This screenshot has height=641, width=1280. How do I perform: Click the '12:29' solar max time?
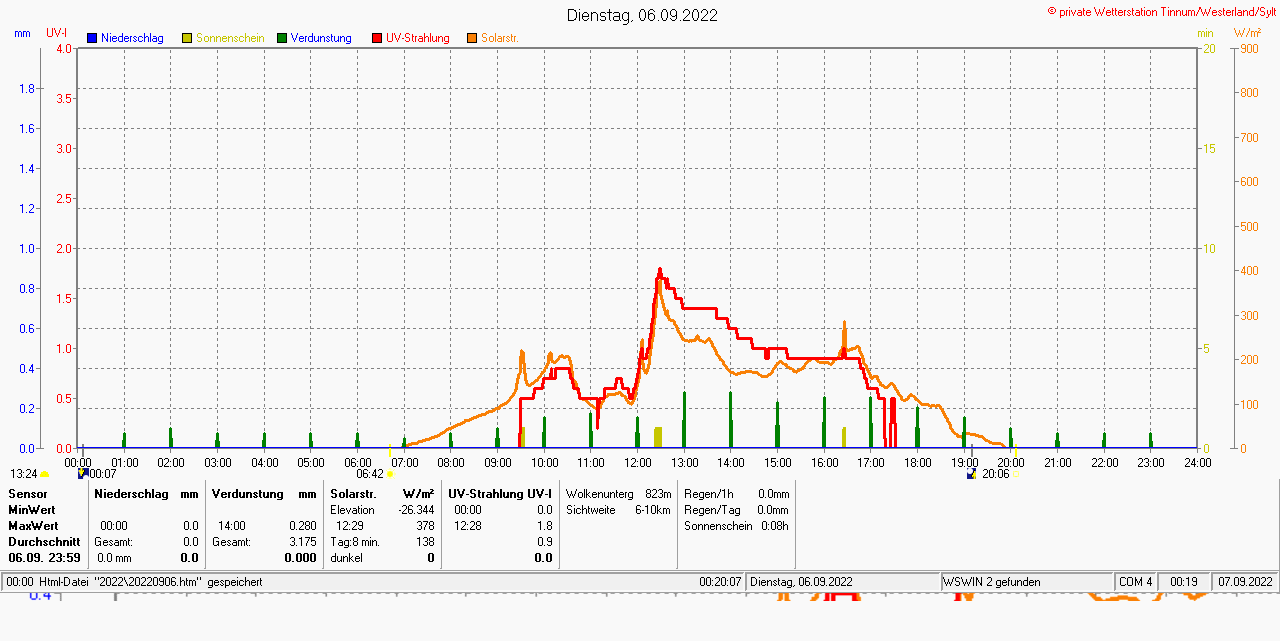pyautogui.click(x=350, y=526)
